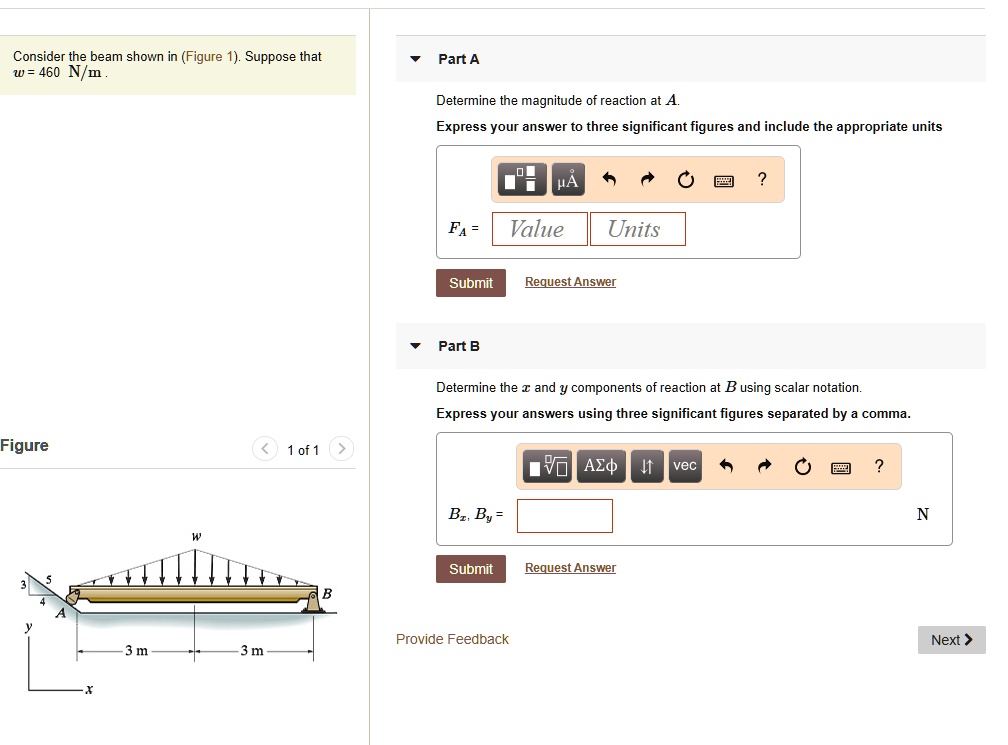
Task: Show keyboard shortcuts in Part A toolbar
Action: point(724,181)
